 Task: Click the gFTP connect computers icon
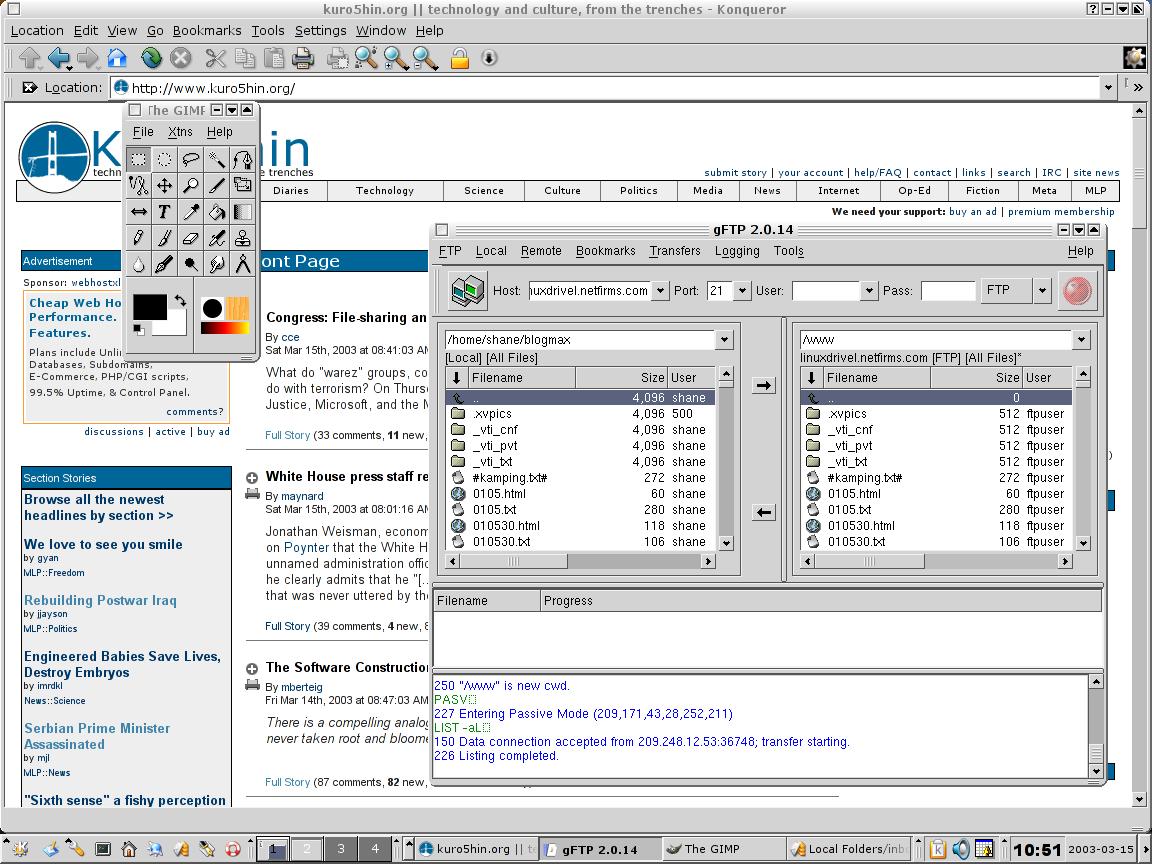pyautogui.click(x=467, y=290)
